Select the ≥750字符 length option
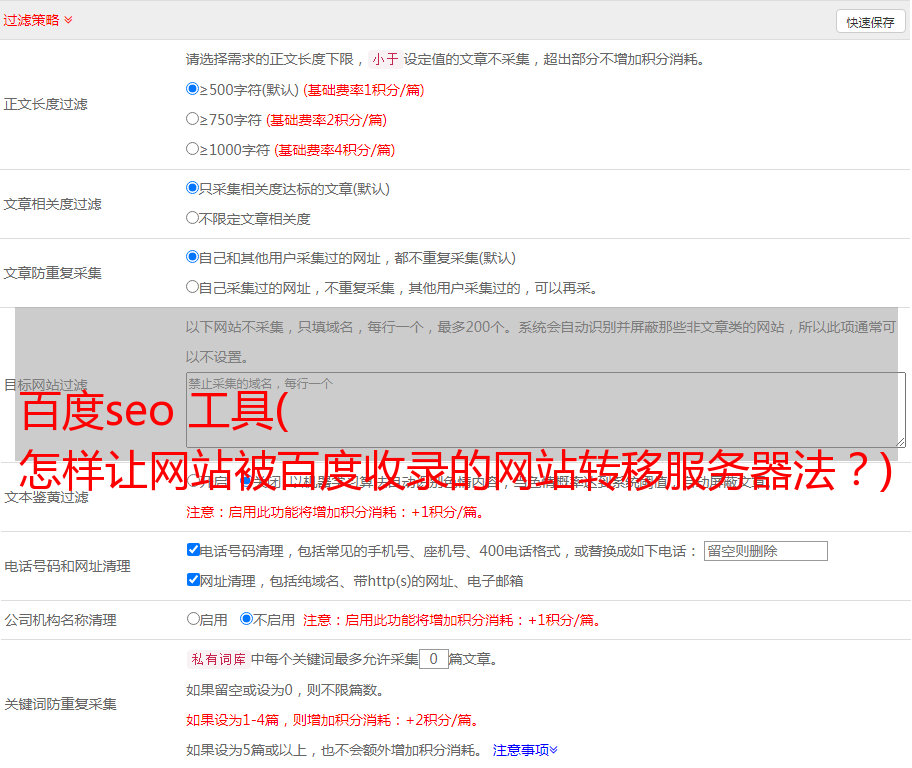 193,119
